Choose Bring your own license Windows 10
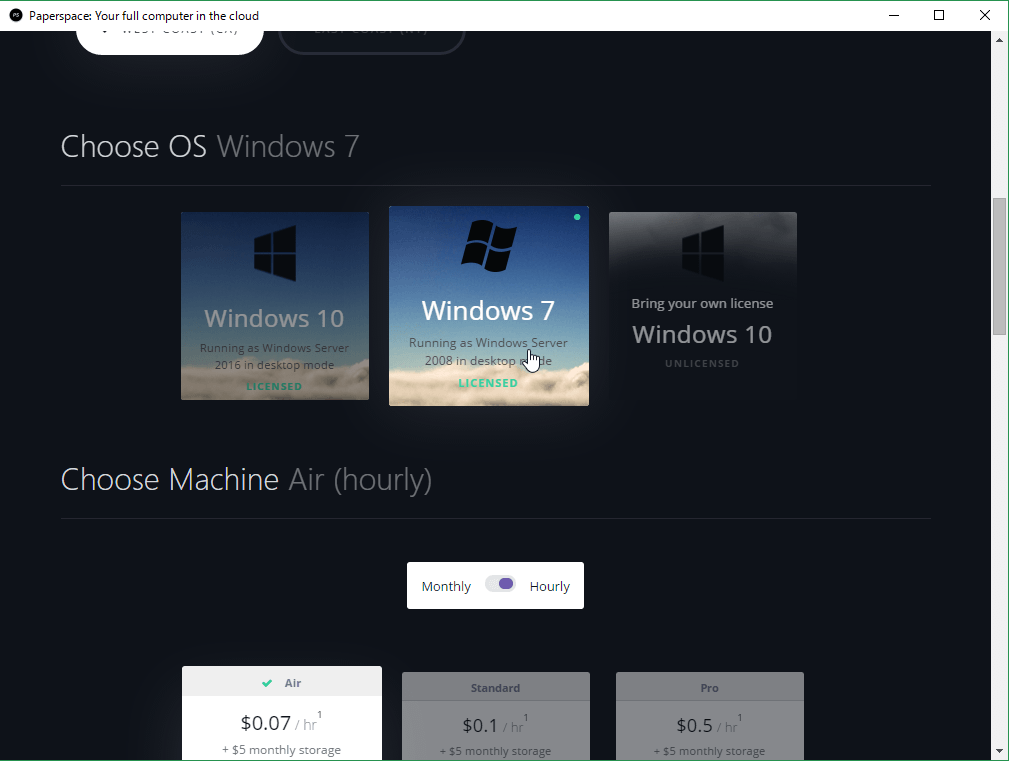Viewport: 1009px width, 761px height. click(703, 306)
